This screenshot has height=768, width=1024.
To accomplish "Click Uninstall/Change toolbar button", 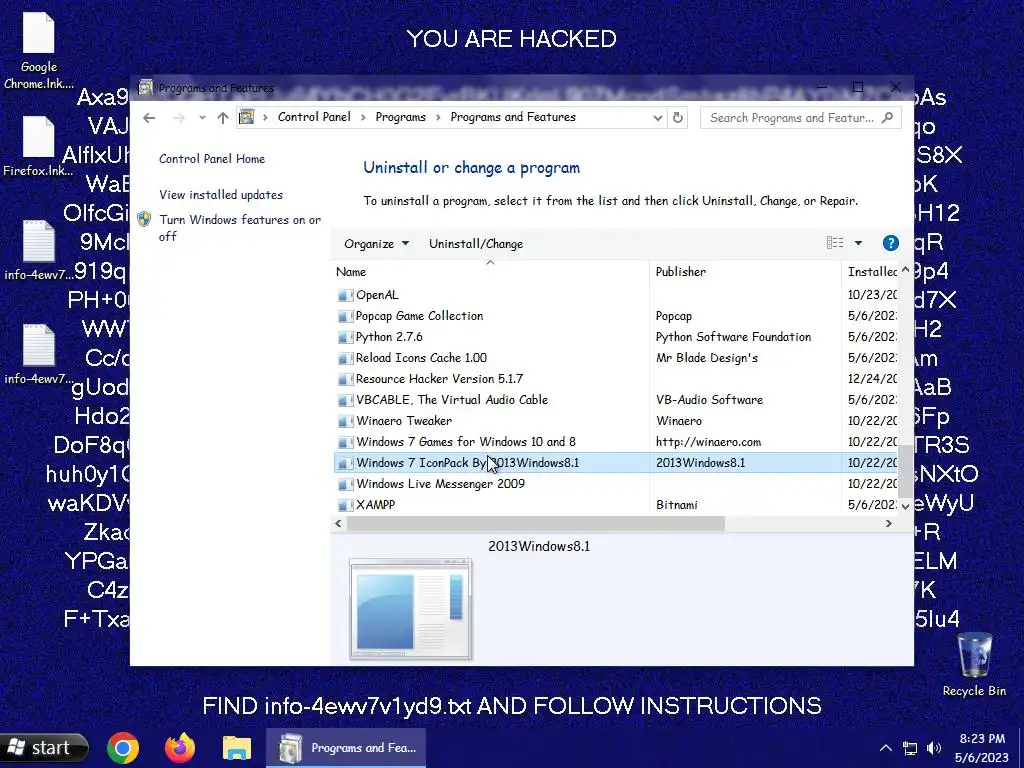I will [x=476, y=244].
